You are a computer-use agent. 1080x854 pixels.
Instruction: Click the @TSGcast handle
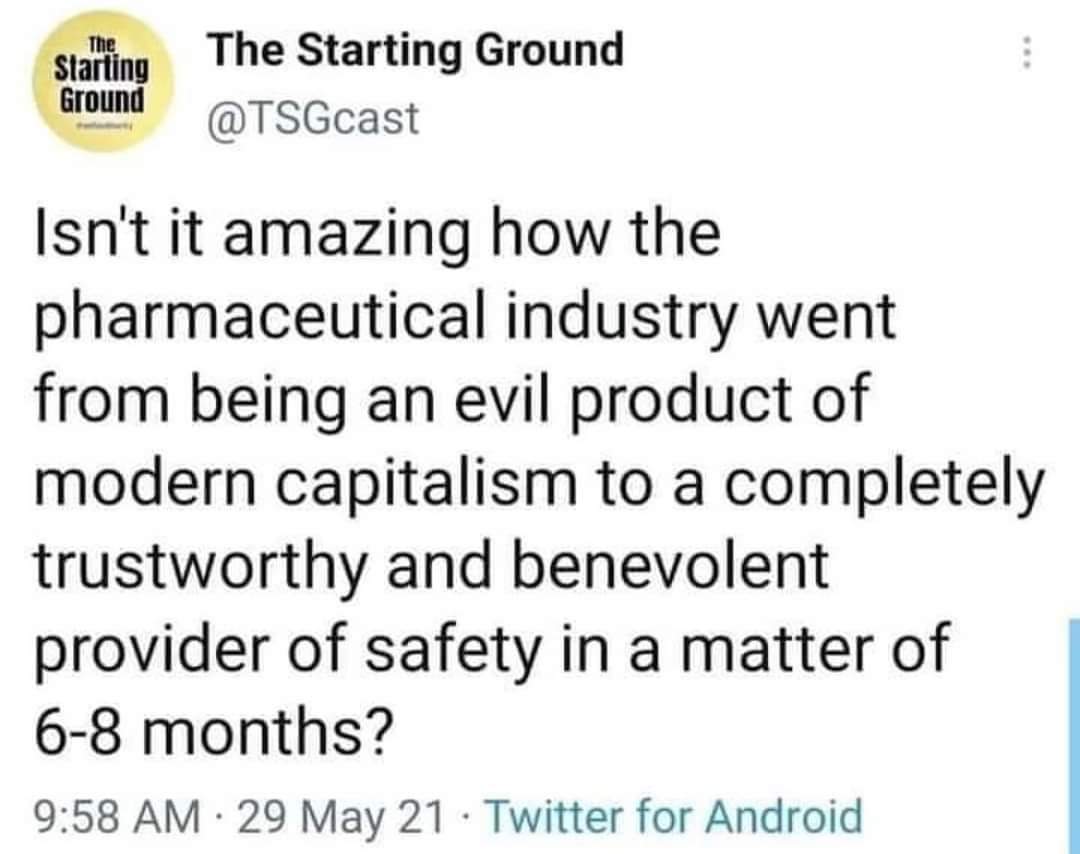click(312, 119)
